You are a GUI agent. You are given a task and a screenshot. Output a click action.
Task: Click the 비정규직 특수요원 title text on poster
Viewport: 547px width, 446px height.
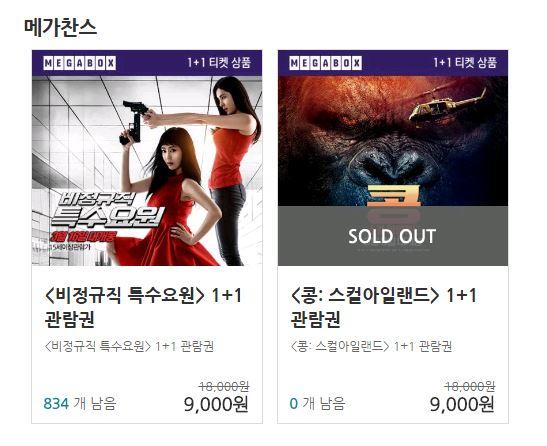pyautogui.click(x=106, y=210)
